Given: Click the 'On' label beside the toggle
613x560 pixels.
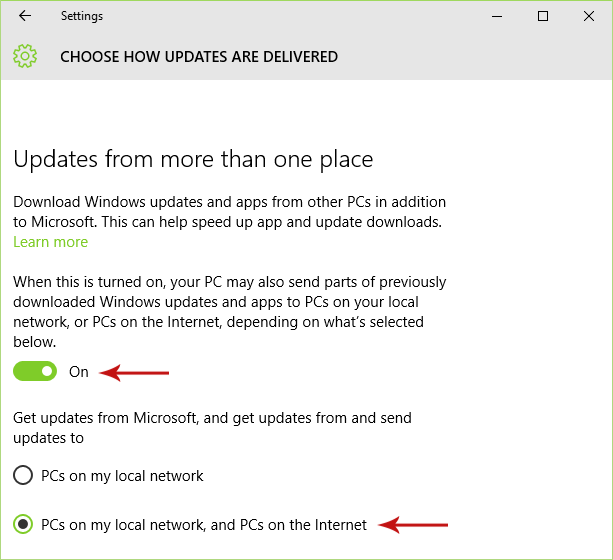Looking at the screenshot, I should (x=79, y=372).
